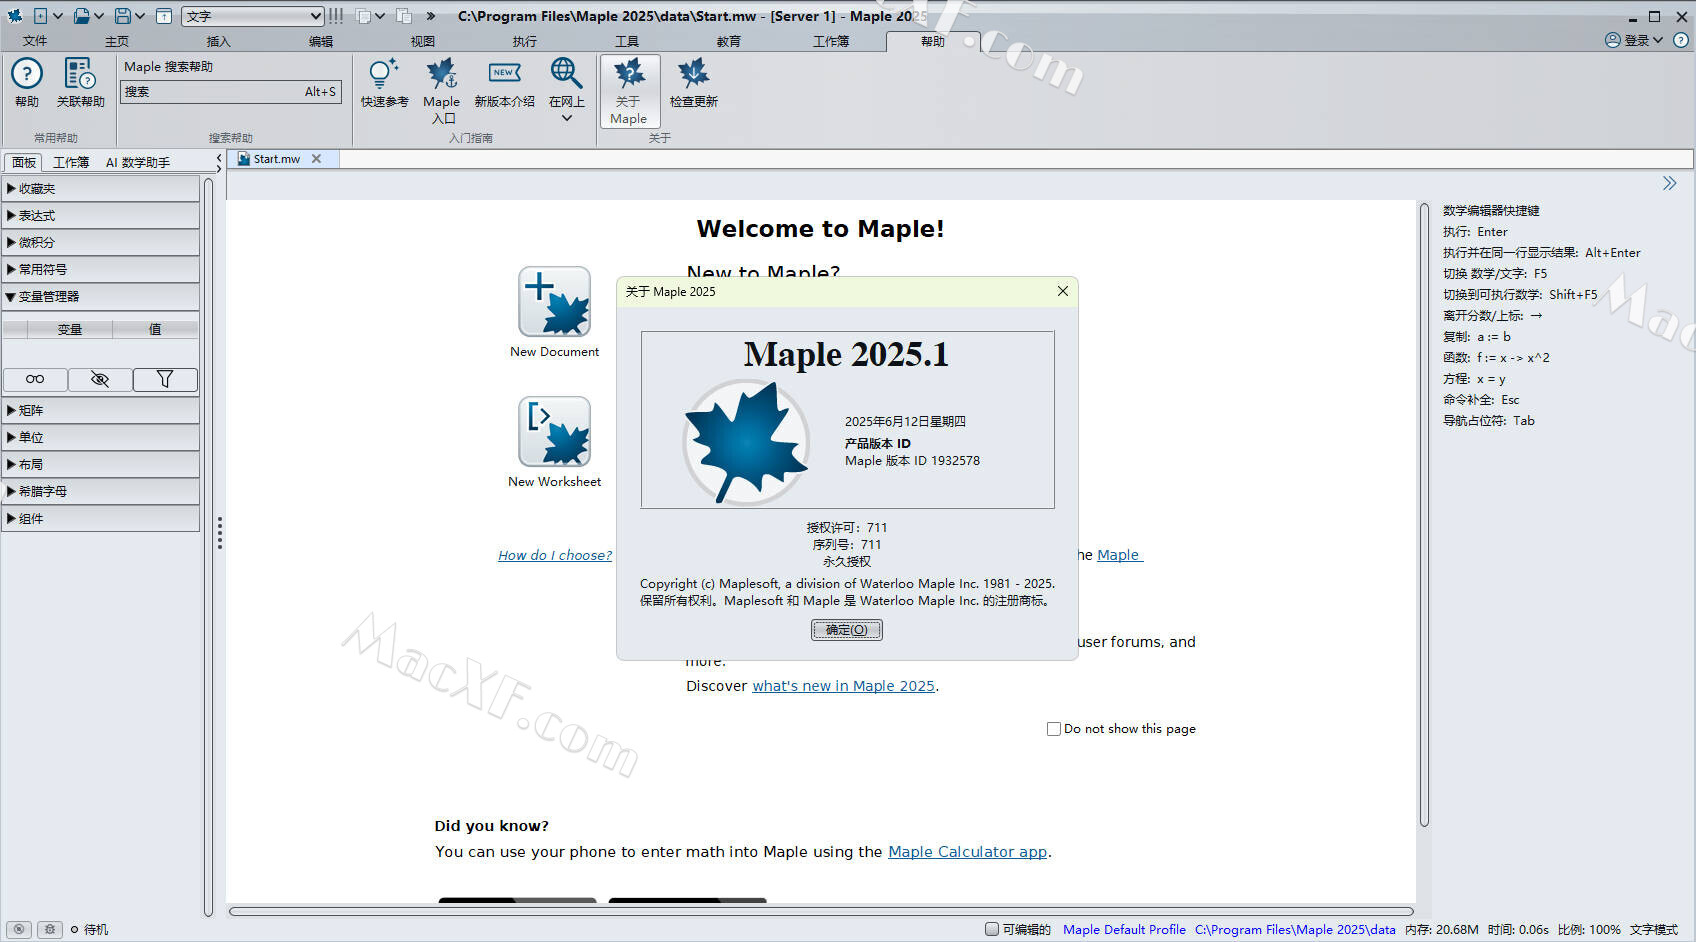
Task: Click the variable link icon button
Action: pos(35,379)
